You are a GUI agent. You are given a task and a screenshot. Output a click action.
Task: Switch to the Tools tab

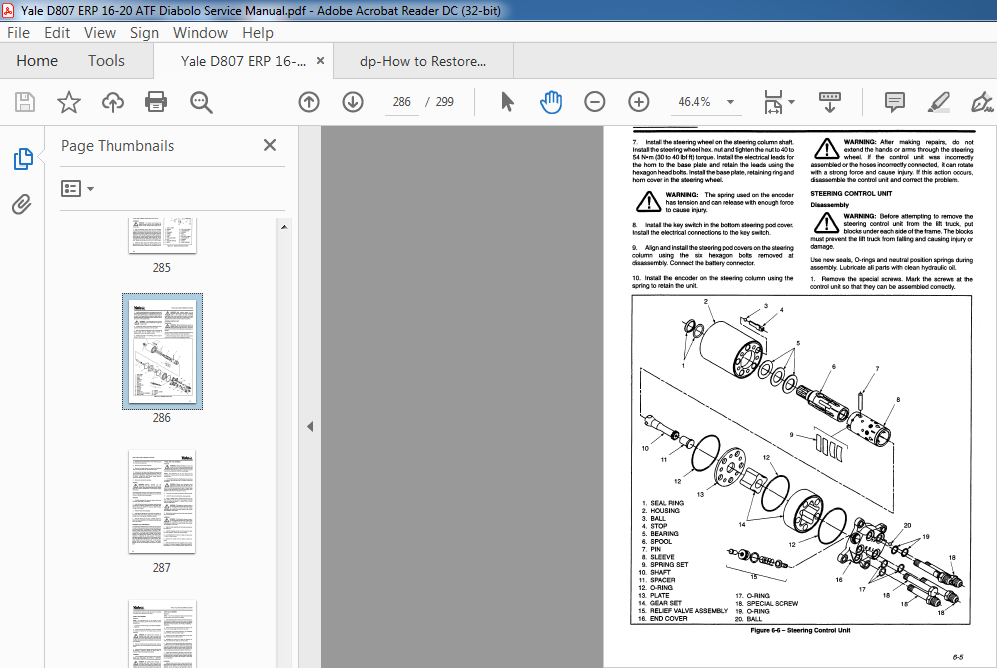tap(106, 61)
